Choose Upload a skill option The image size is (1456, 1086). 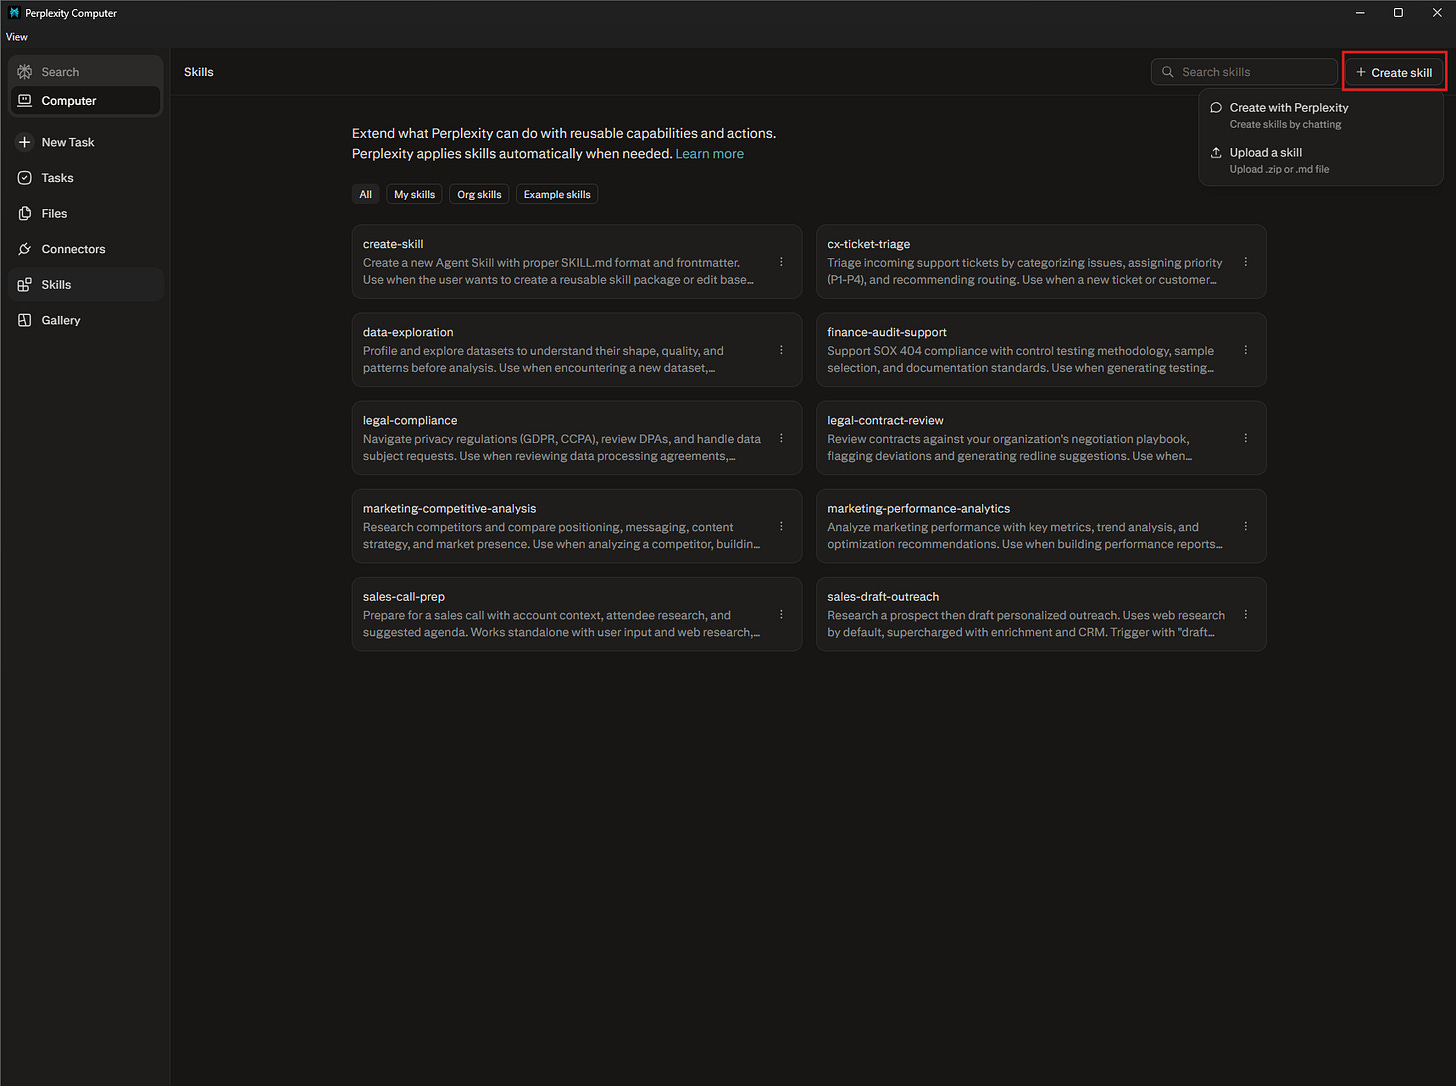[1321, 160]
